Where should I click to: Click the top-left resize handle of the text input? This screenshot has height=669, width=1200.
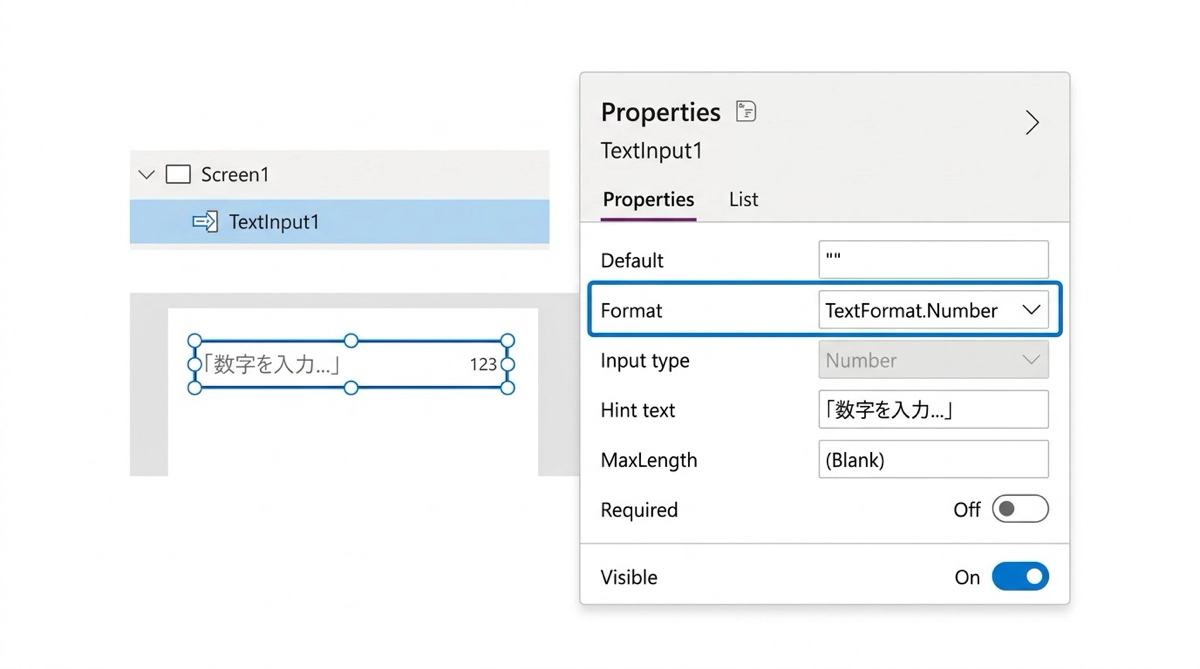(x=195, y=341)
